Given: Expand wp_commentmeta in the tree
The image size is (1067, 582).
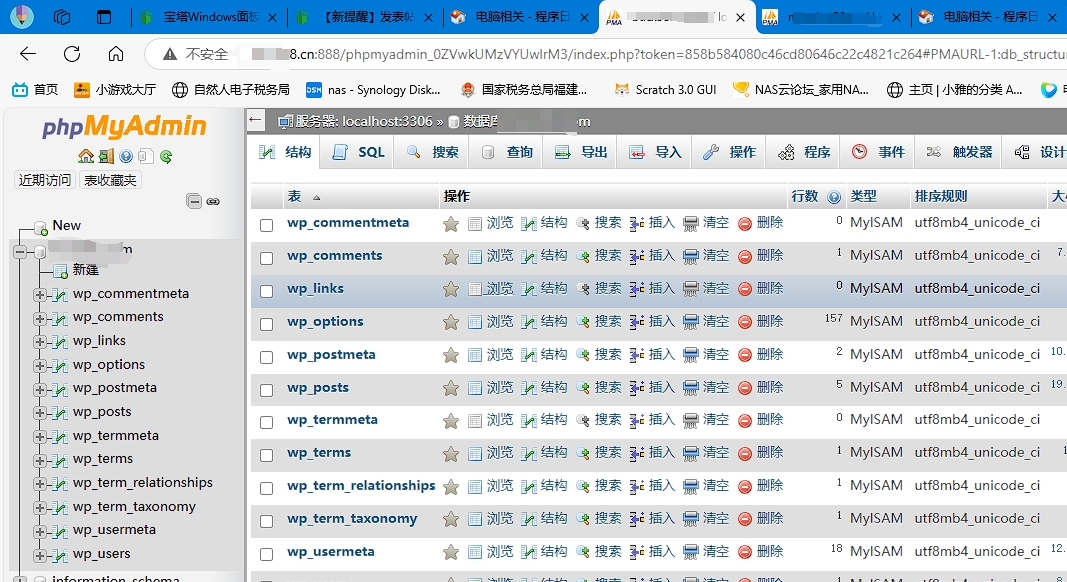Looking at the screenshot, I should pos(39,295).
